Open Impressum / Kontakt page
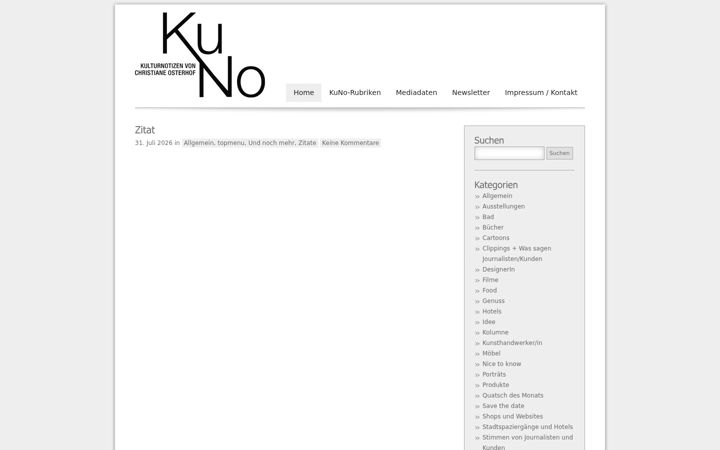Image resolution: width=720 pixels, height=450 pixels. [x=541, y=92]
